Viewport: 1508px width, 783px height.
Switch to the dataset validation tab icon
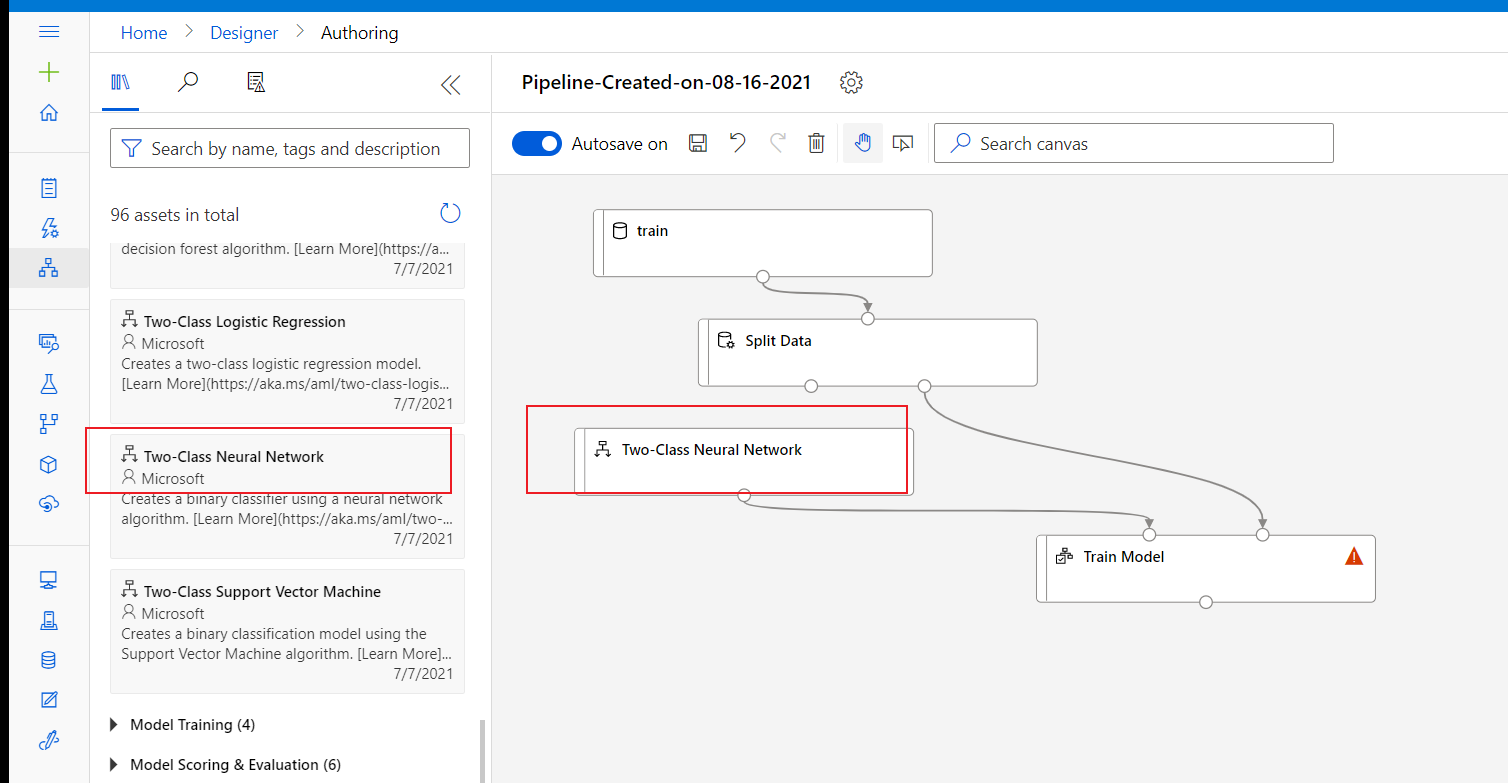(x=256, y=83)
